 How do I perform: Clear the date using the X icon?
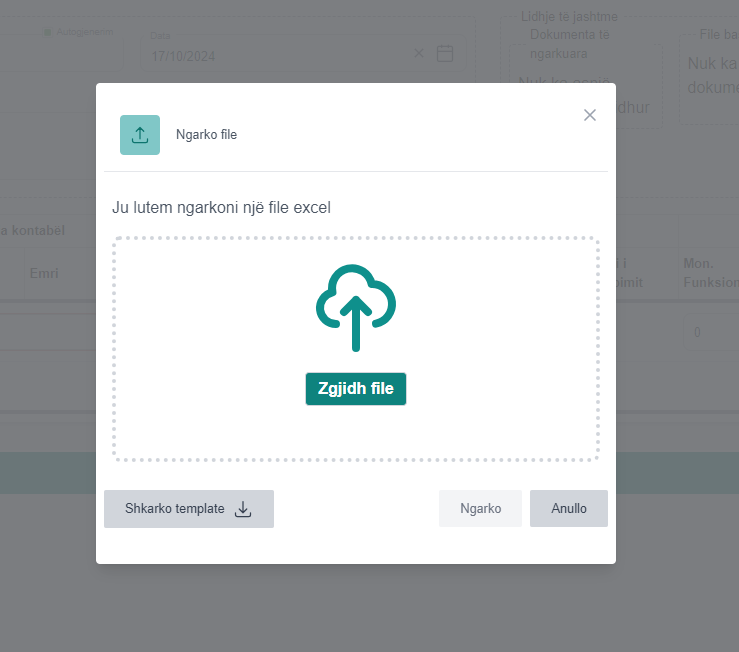pos(419,54)
